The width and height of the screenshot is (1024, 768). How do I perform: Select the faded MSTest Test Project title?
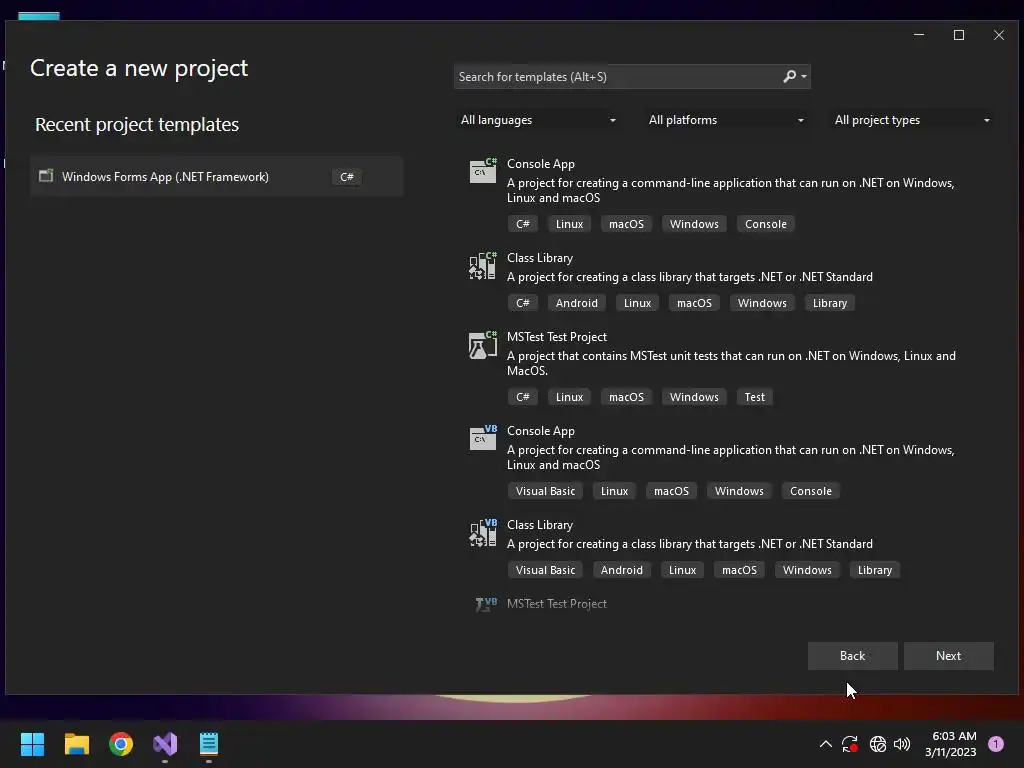pos(557,604)
